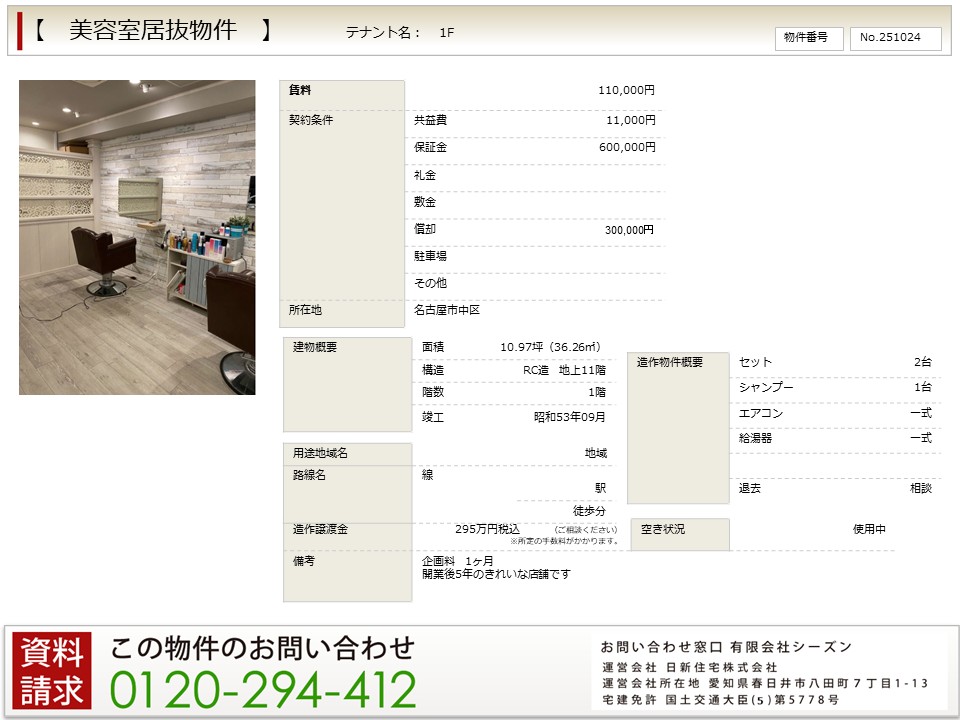Click the phone number 0120-294-412
The height and width of the screenshot is (720, 960).
[x=262, y=689]
